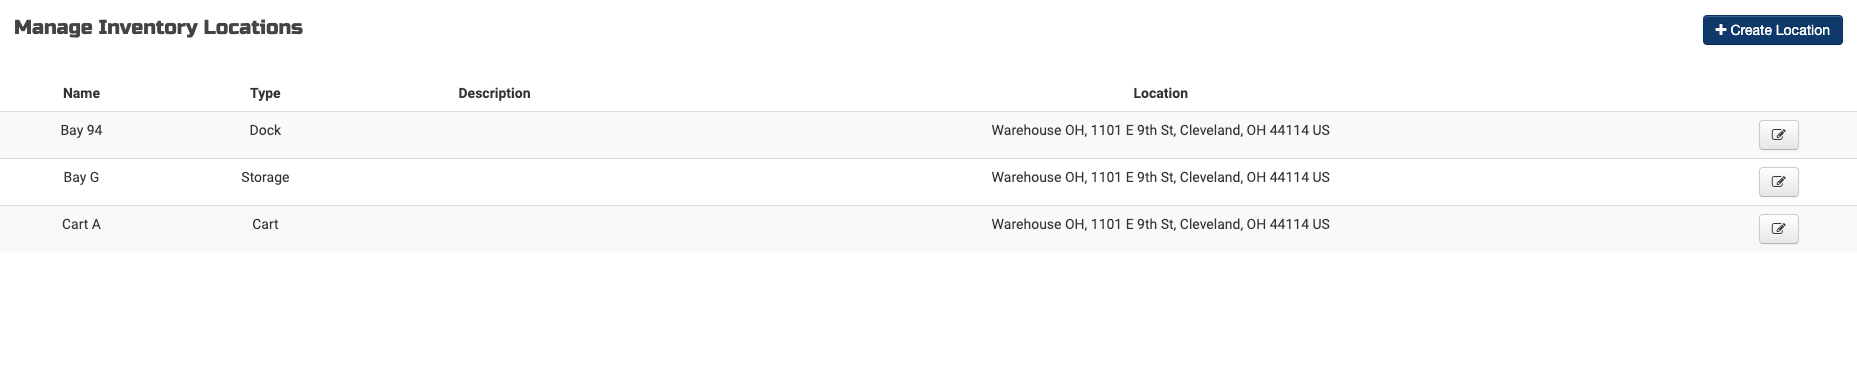This screenshot has height=386, width=1857.
Task: Select the Bay G name cell
Action: tap(81, 177)
